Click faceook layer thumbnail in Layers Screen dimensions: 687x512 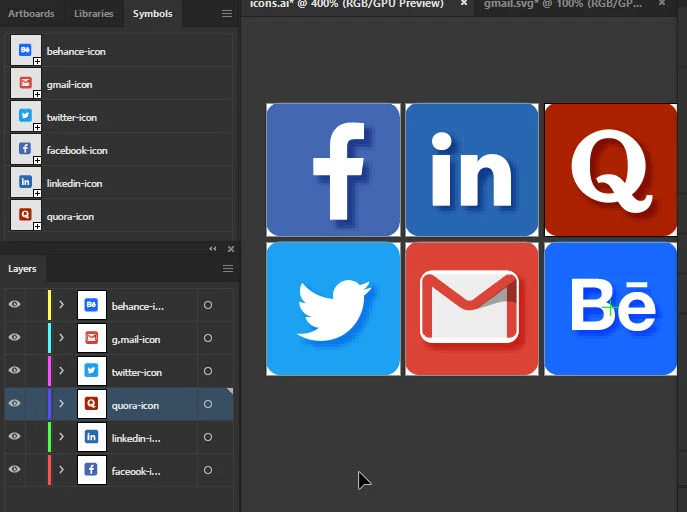(x=92, y=470)
